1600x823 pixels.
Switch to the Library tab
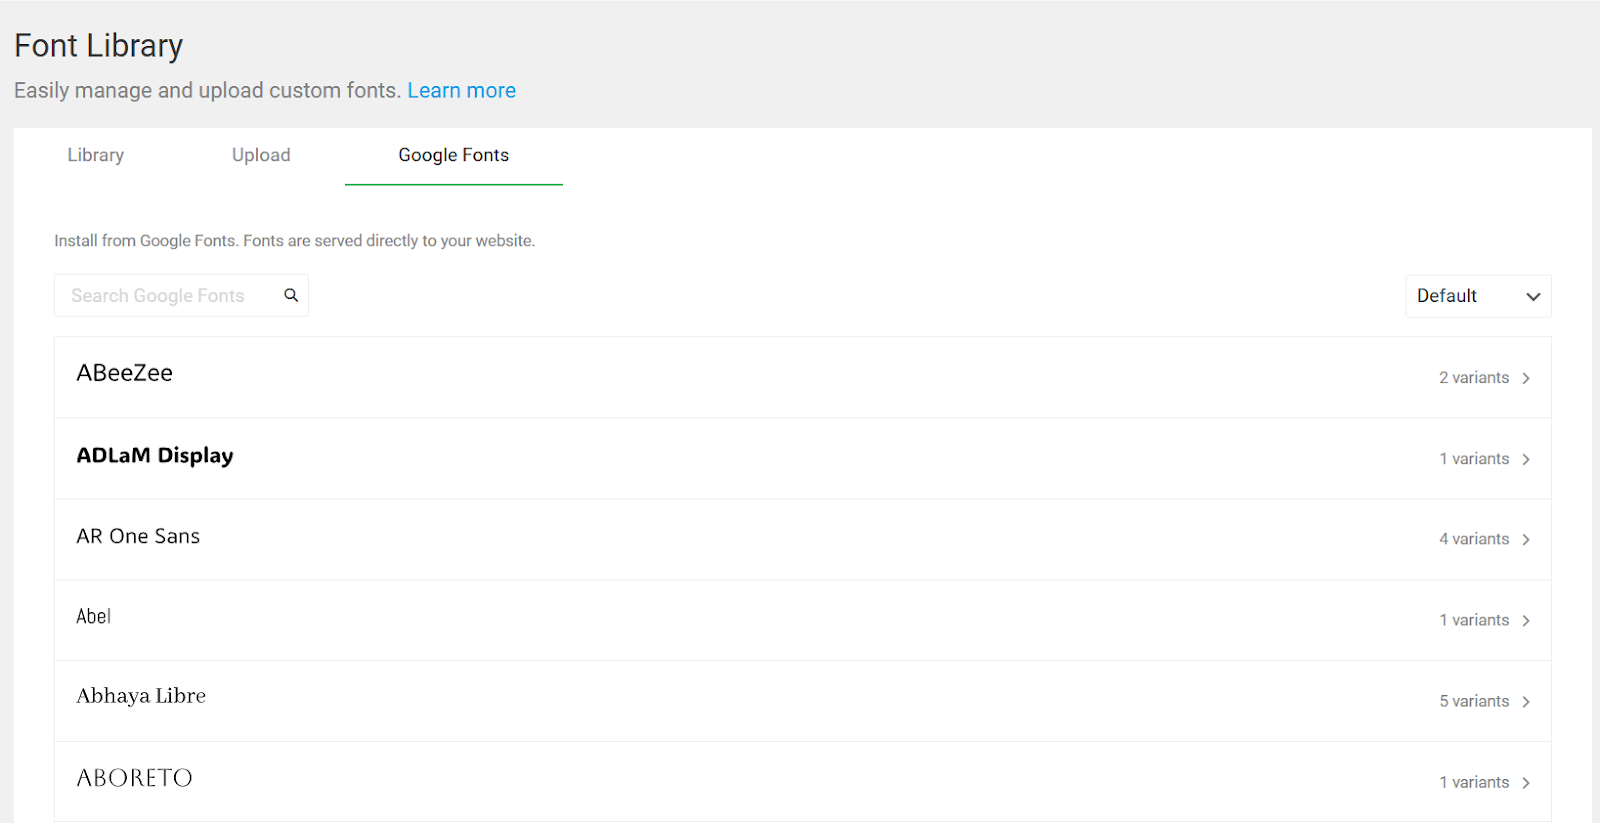coord(96,155)
